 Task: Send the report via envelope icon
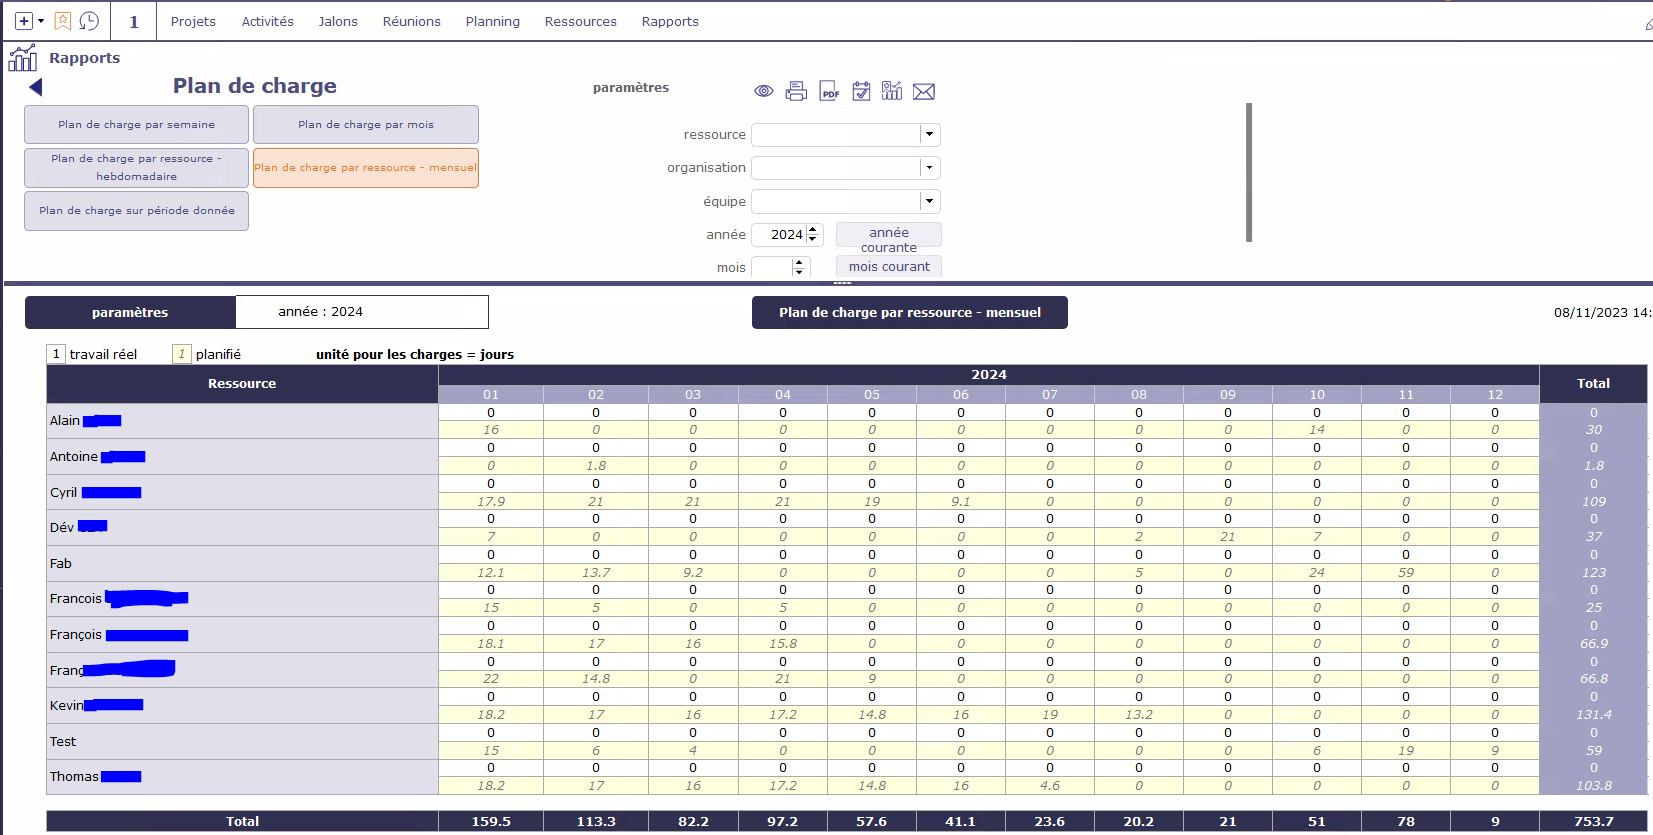point(924,92)
